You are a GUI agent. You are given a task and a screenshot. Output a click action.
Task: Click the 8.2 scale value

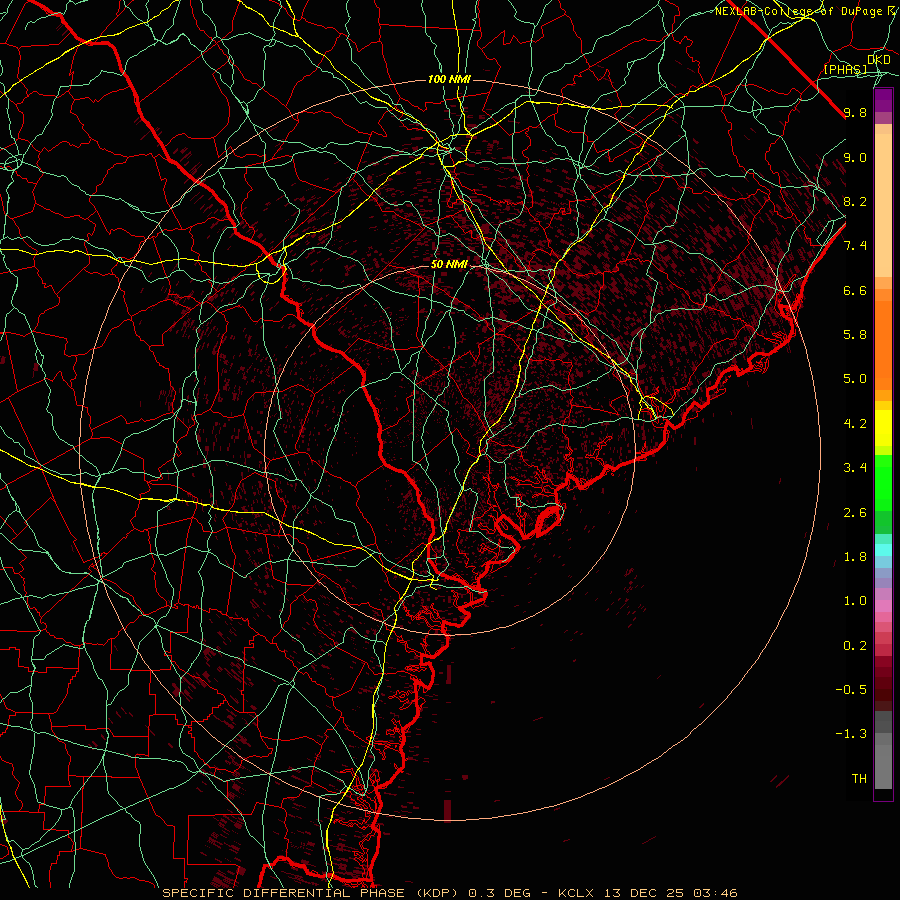point(855,201)
